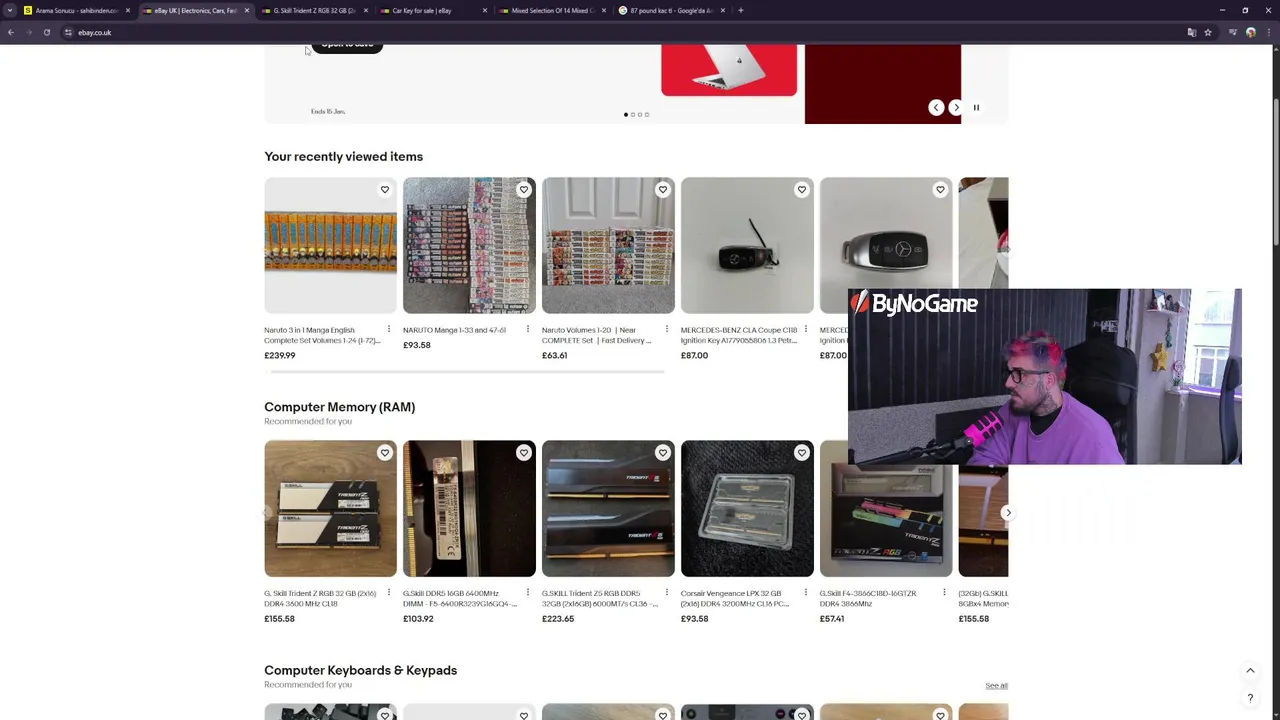Image resolution: width=1280 pixels, height=720 pixels.
Task: Show previous banner slide
Action: point(936,107)
